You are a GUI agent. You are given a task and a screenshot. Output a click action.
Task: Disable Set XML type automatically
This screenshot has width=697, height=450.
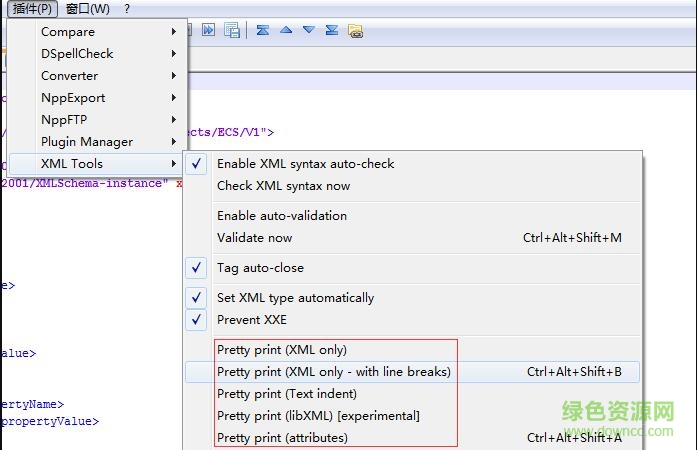coord(295,298)
